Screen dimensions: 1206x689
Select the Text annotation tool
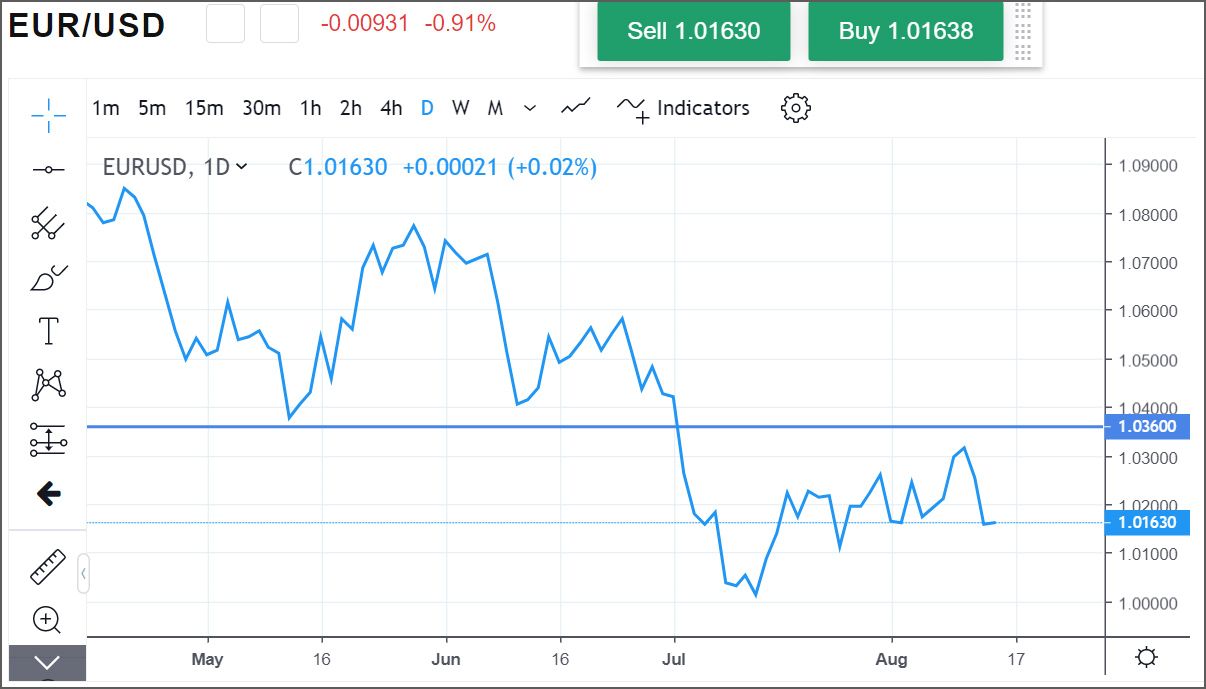pos(48,331)
